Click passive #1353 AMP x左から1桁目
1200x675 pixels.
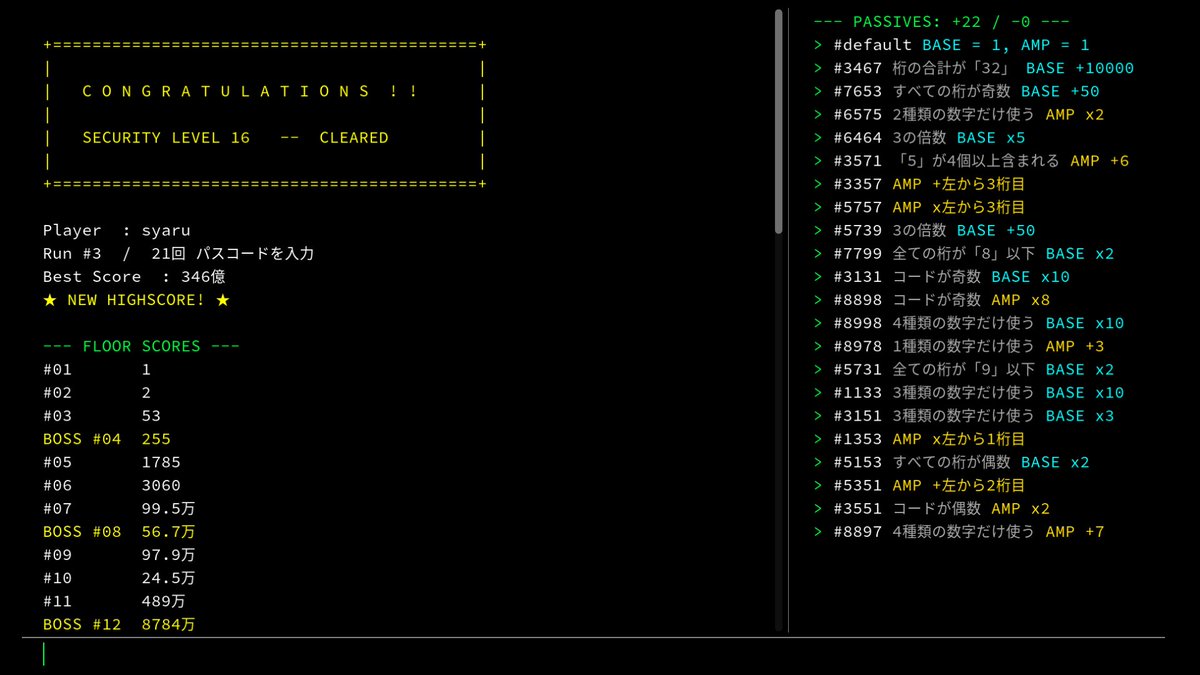coord(919,439)
